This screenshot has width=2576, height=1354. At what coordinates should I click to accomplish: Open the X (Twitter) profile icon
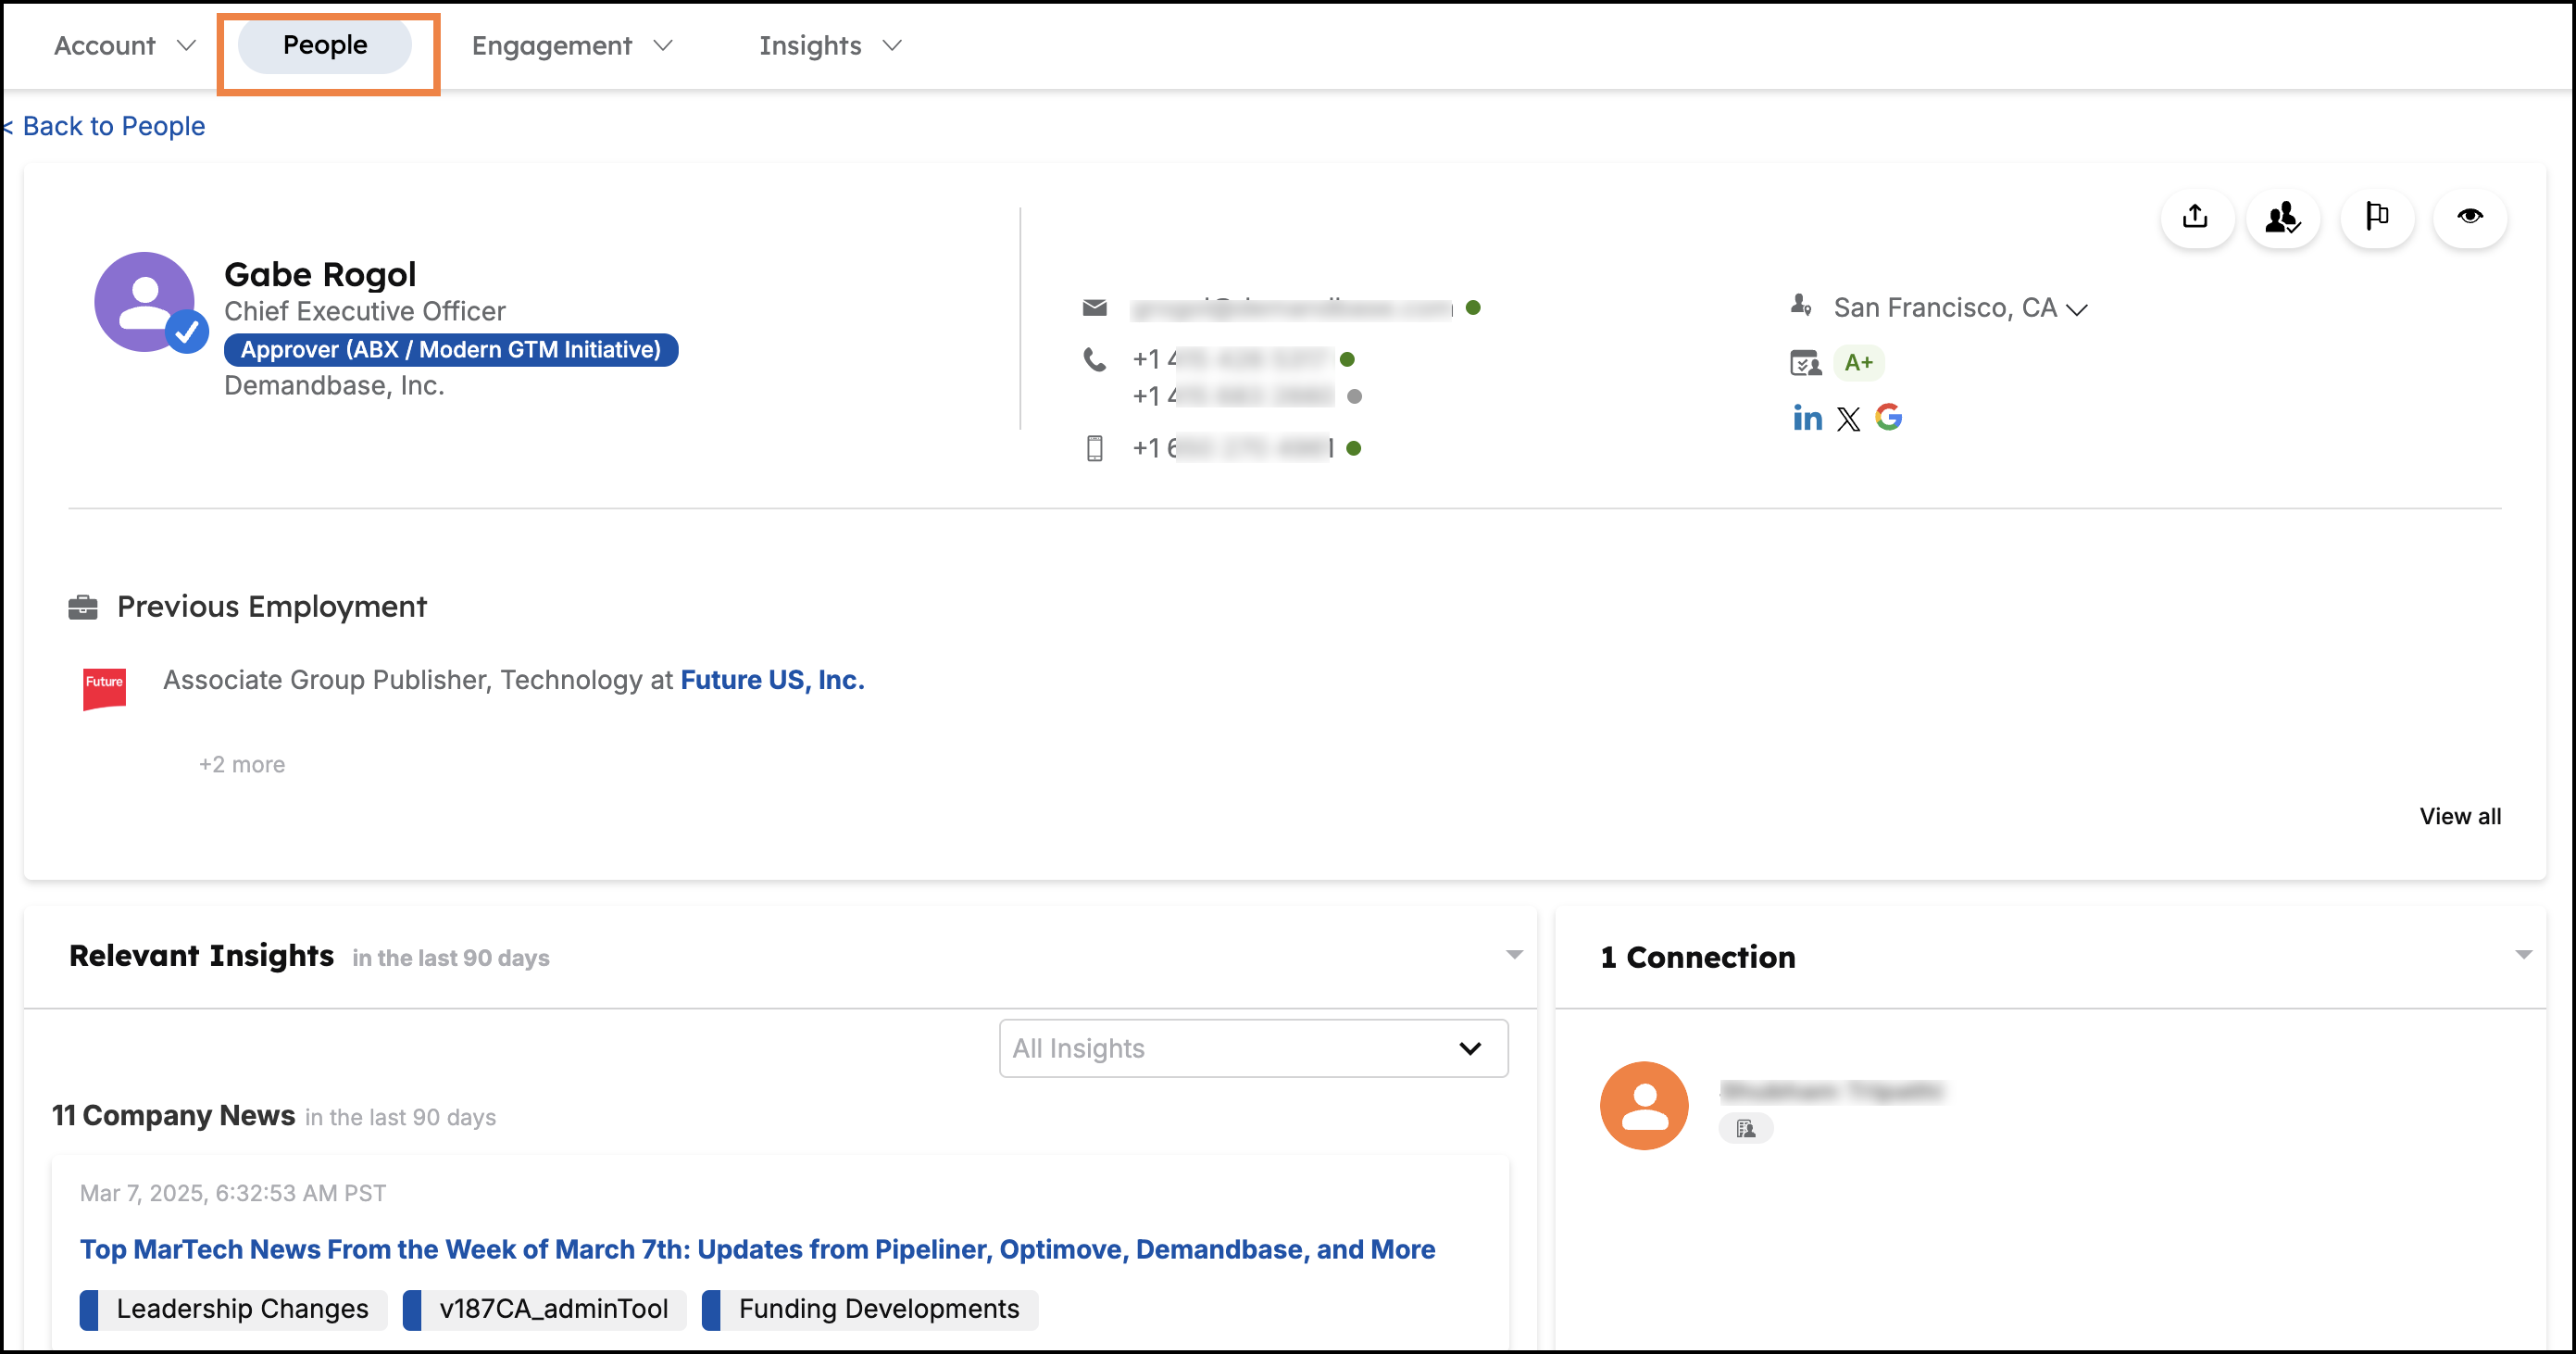coord(1848,419)
